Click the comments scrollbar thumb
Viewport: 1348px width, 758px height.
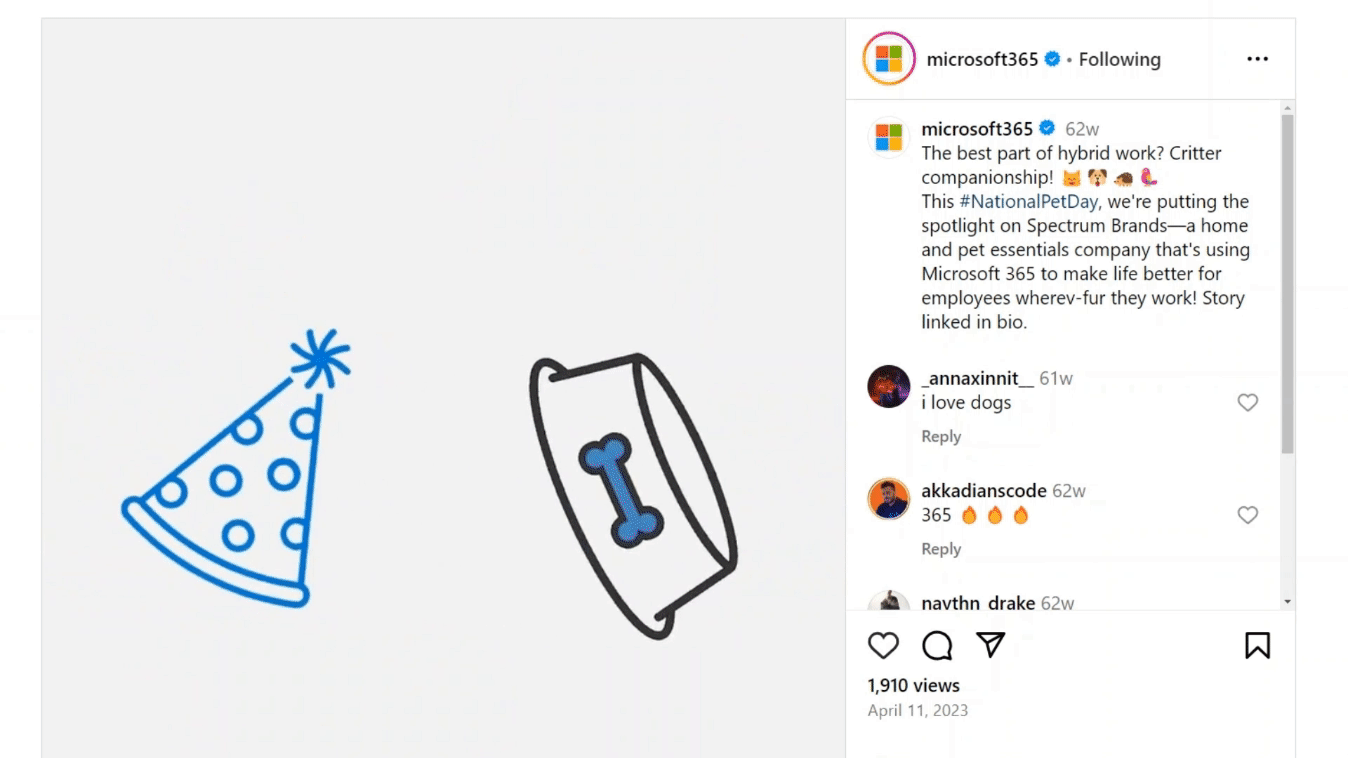pyautogui.click(x=1287, y=284)
